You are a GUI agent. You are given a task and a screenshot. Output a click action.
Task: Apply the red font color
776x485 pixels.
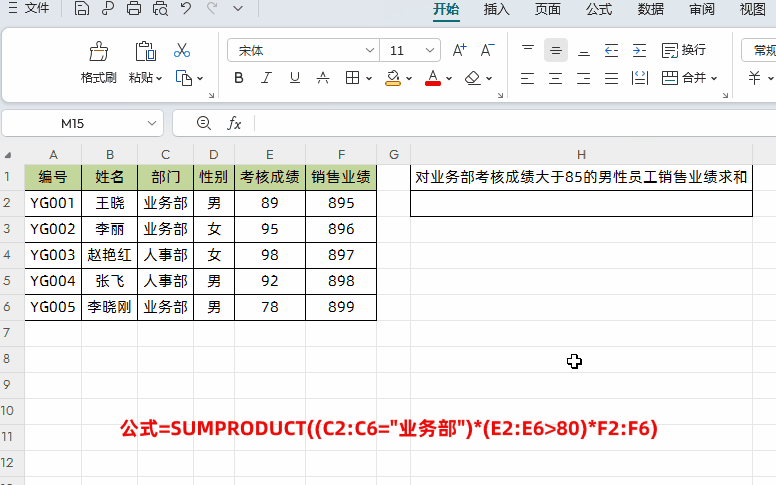click(x=433, y=78)
